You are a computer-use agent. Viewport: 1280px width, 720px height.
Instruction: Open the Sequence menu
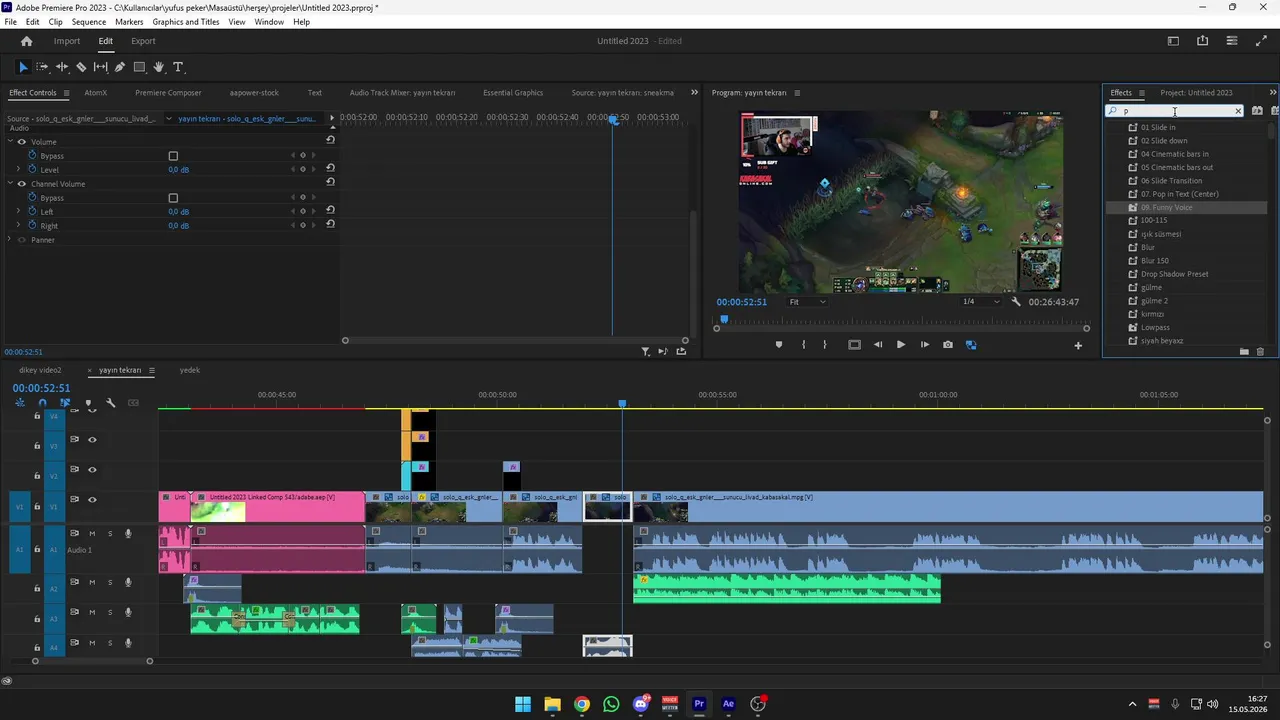pos(89,22)
